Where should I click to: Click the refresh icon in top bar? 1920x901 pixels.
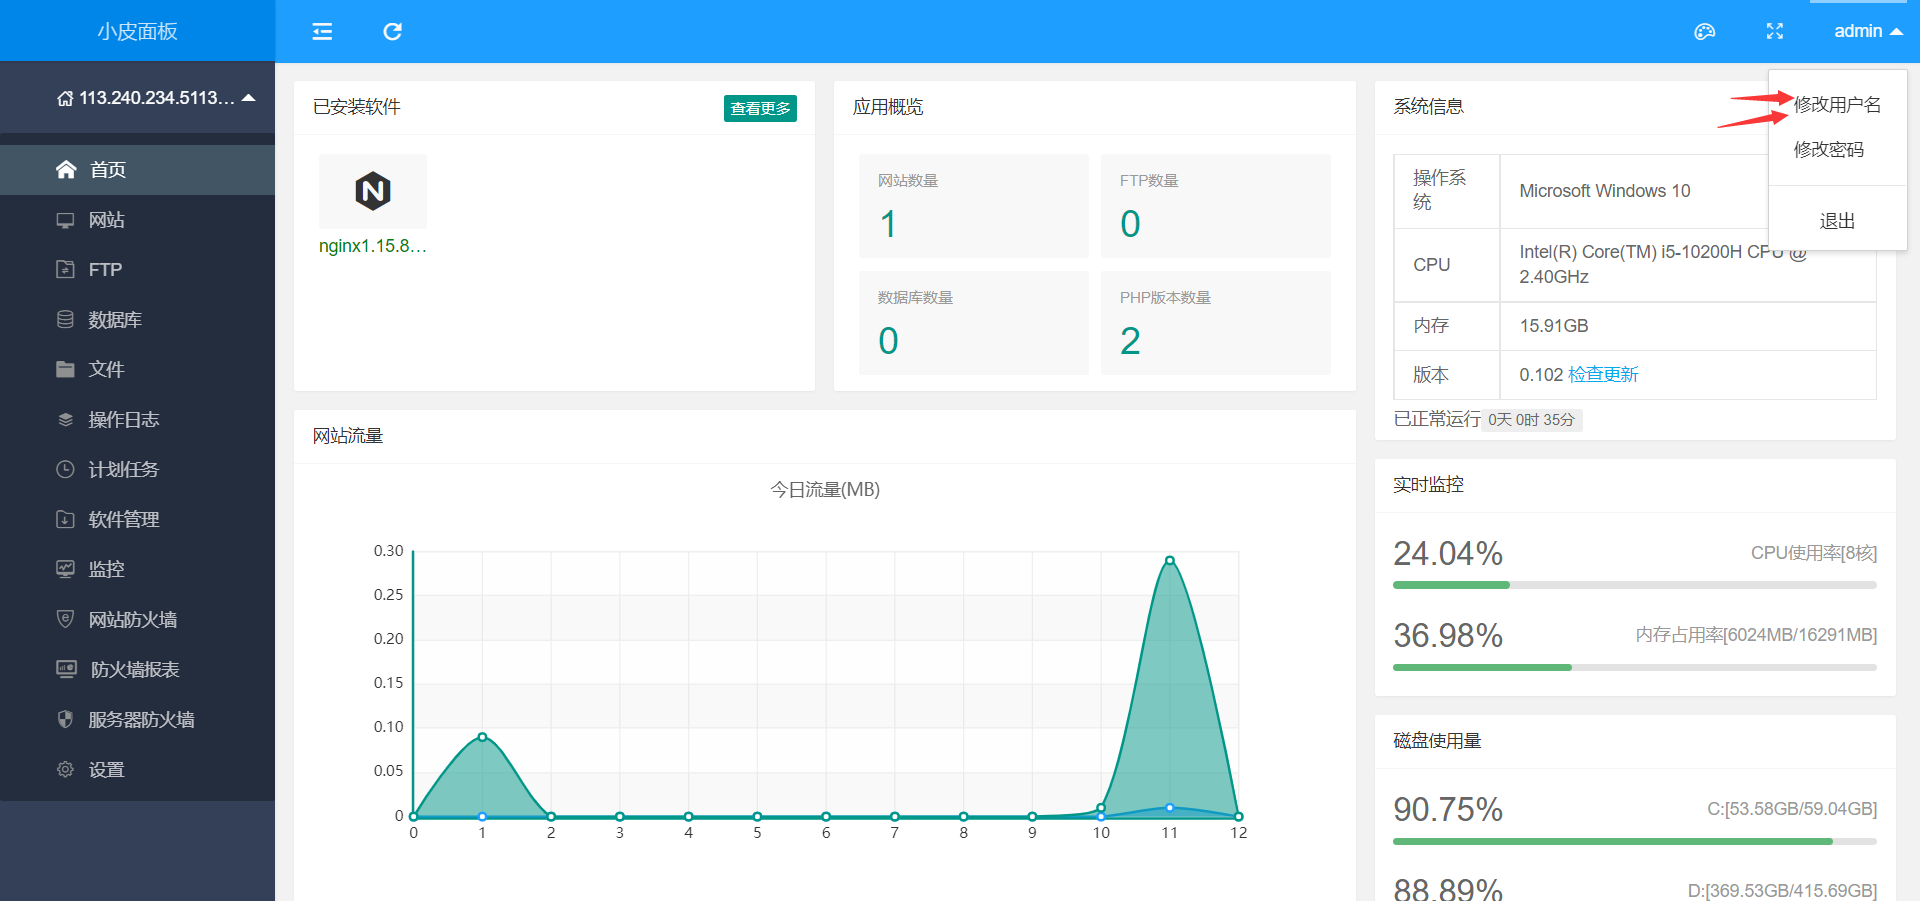coord(392,31)
